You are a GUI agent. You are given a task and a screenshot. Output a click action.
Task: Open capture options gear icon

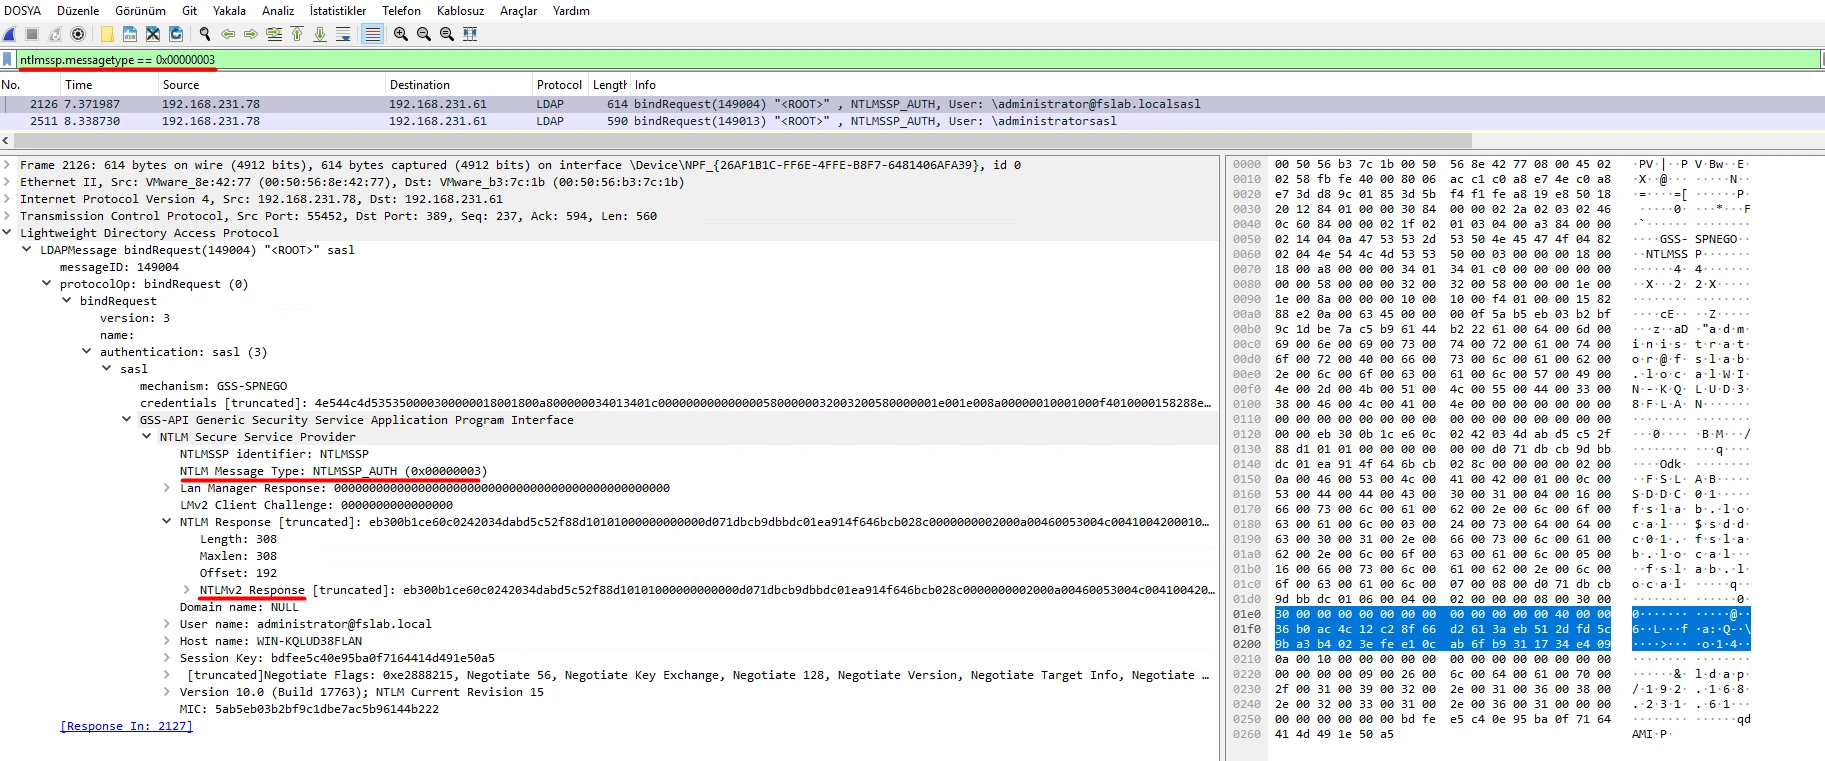tap(78, 34)
